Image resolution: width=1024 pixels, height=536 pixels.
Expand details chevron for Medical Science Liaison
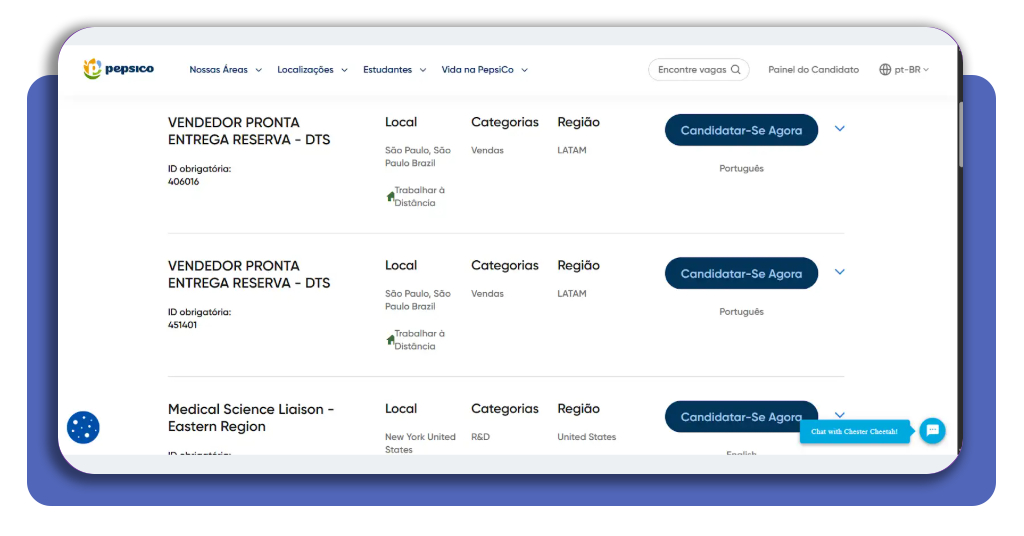click(840, 415)
